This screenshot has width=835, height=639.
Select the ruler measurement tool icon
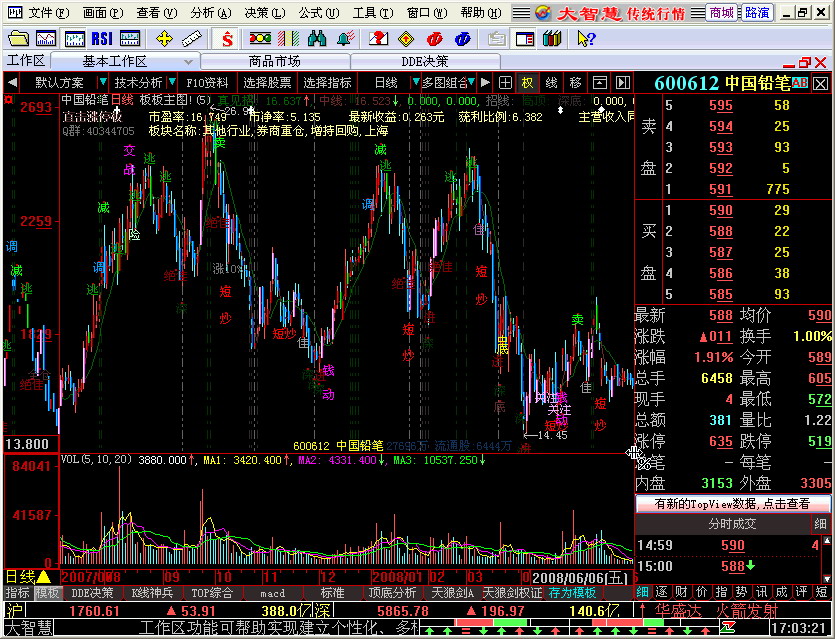tap(192, 38)
